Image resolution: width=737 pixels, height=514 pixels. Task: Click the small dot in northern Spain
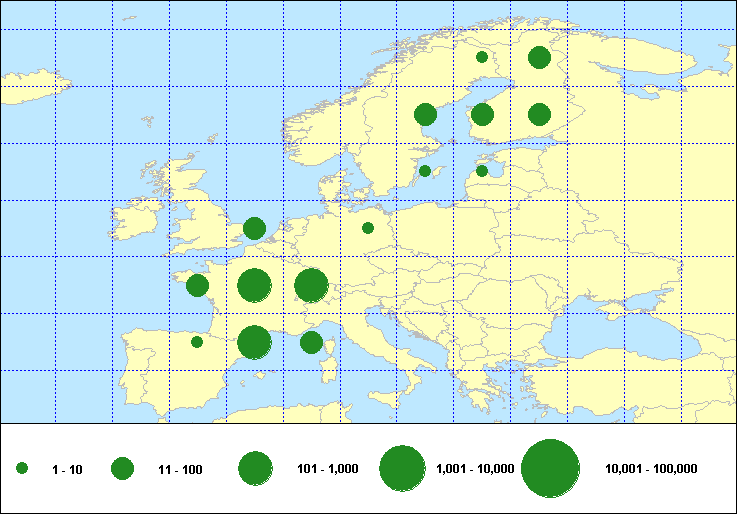tap(197, 342)
